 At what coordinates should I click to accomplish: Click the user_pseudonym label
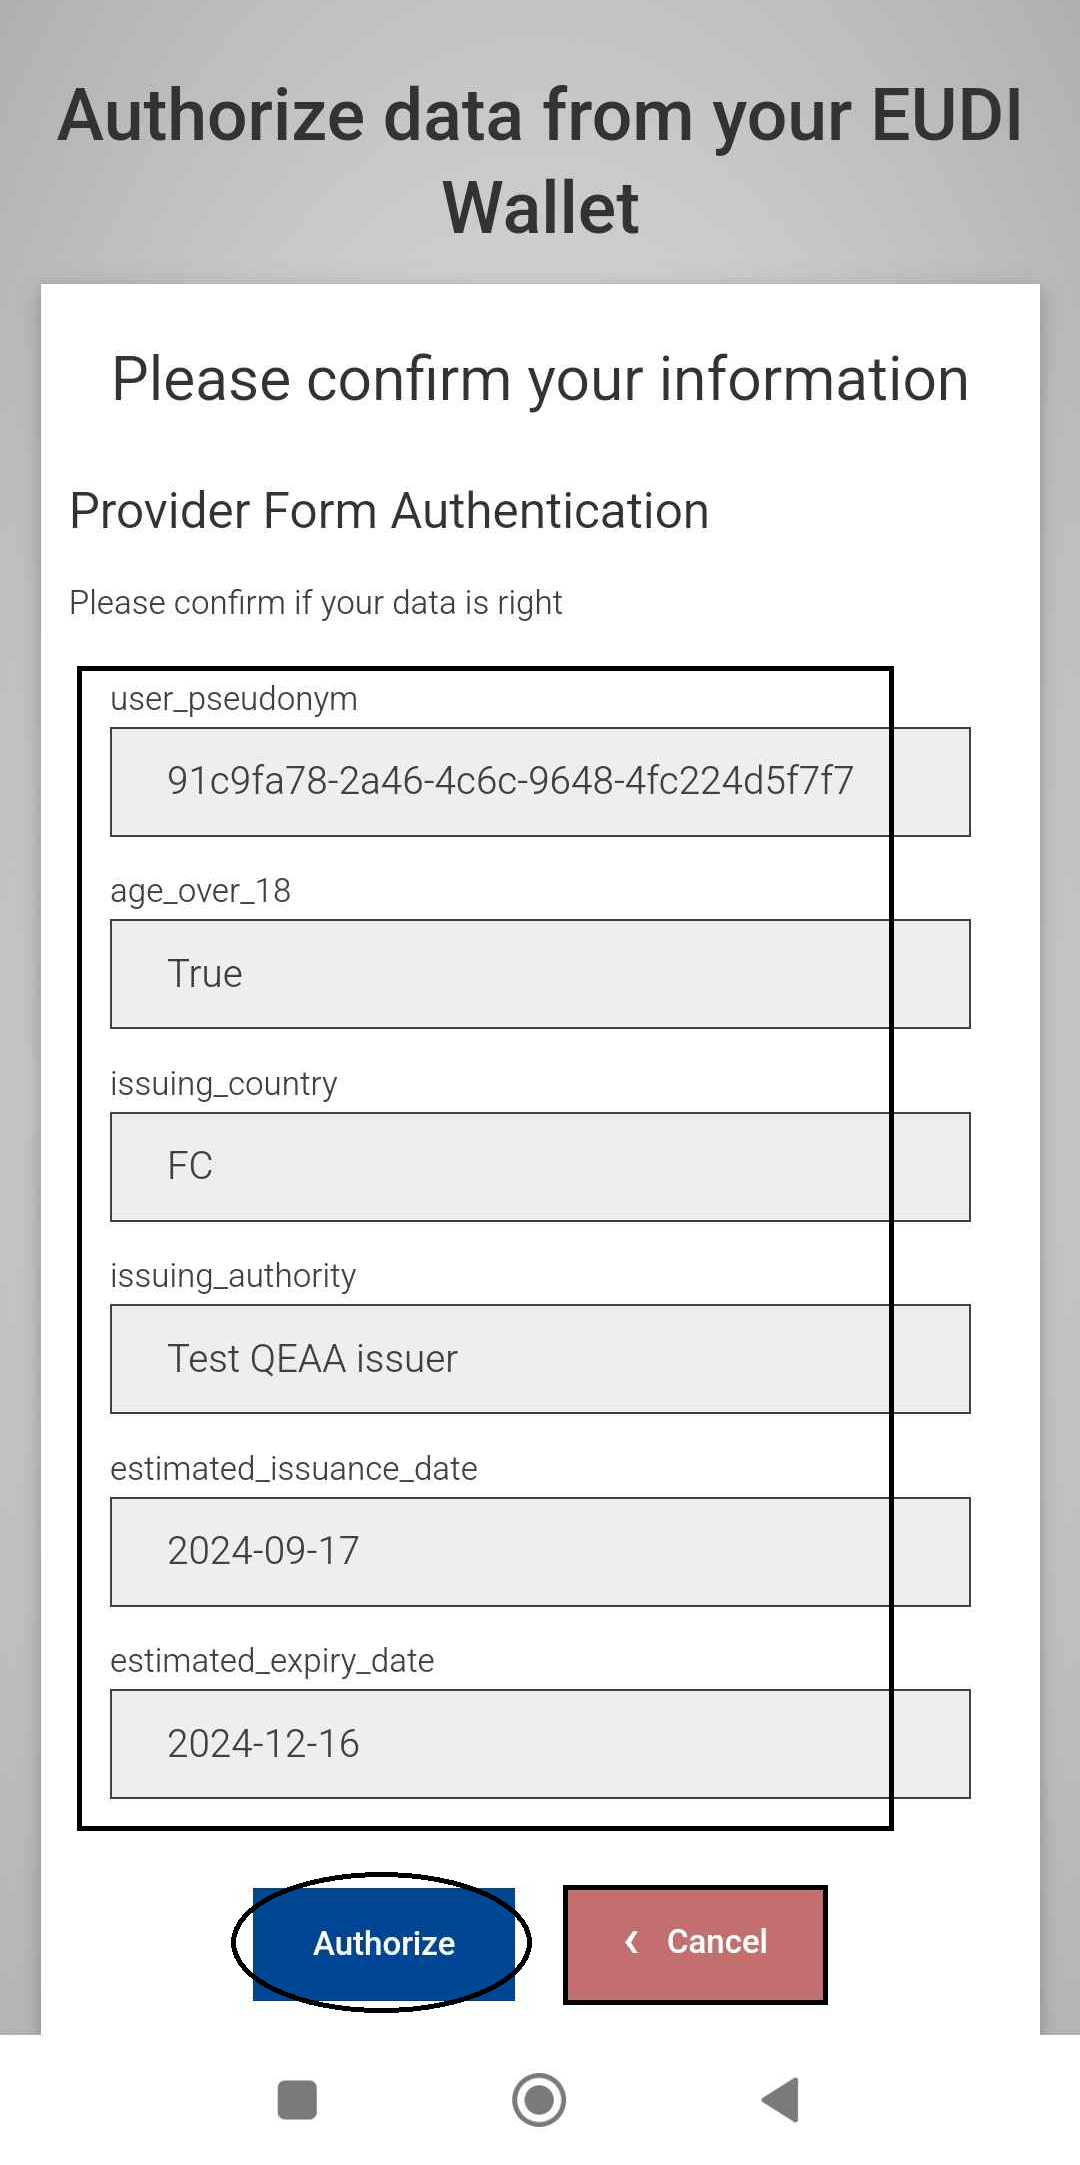pos(234,699)
